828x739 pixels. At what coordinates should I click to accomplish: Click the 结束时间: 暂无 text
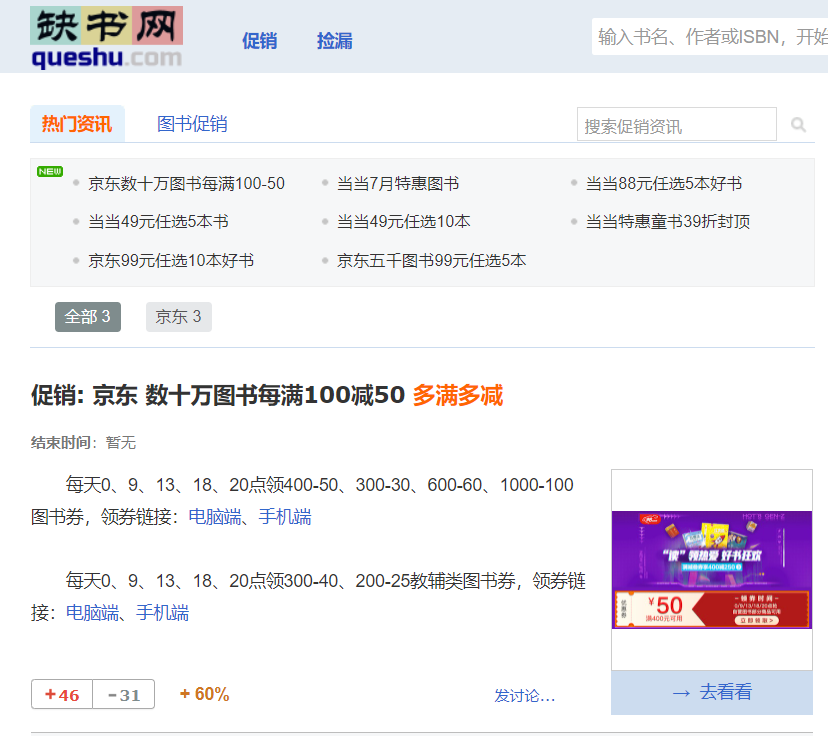tap(83, 443)
